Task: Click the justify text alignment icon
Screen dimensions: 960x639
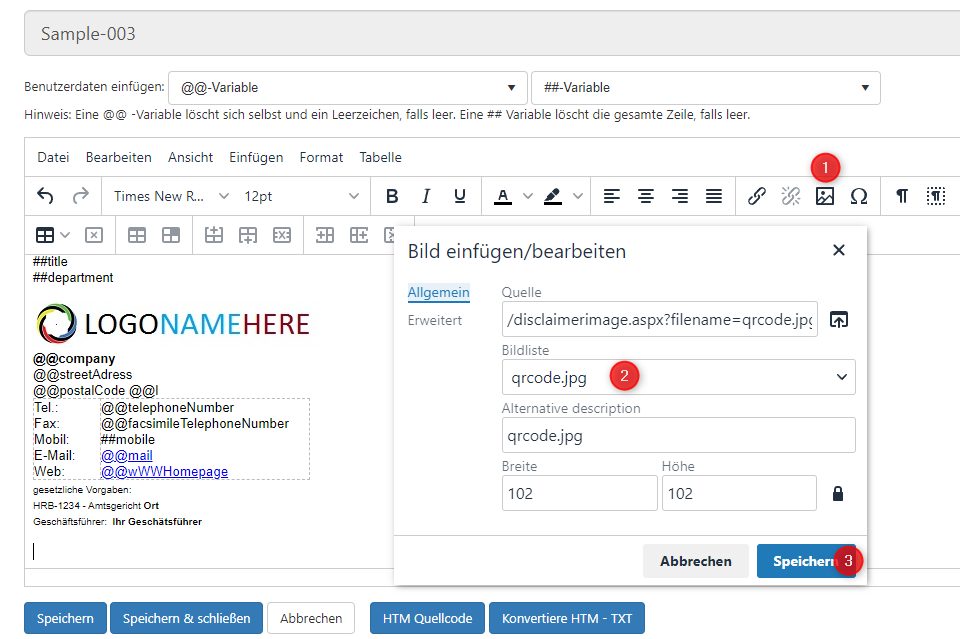Action: click(x=713, y=196)
